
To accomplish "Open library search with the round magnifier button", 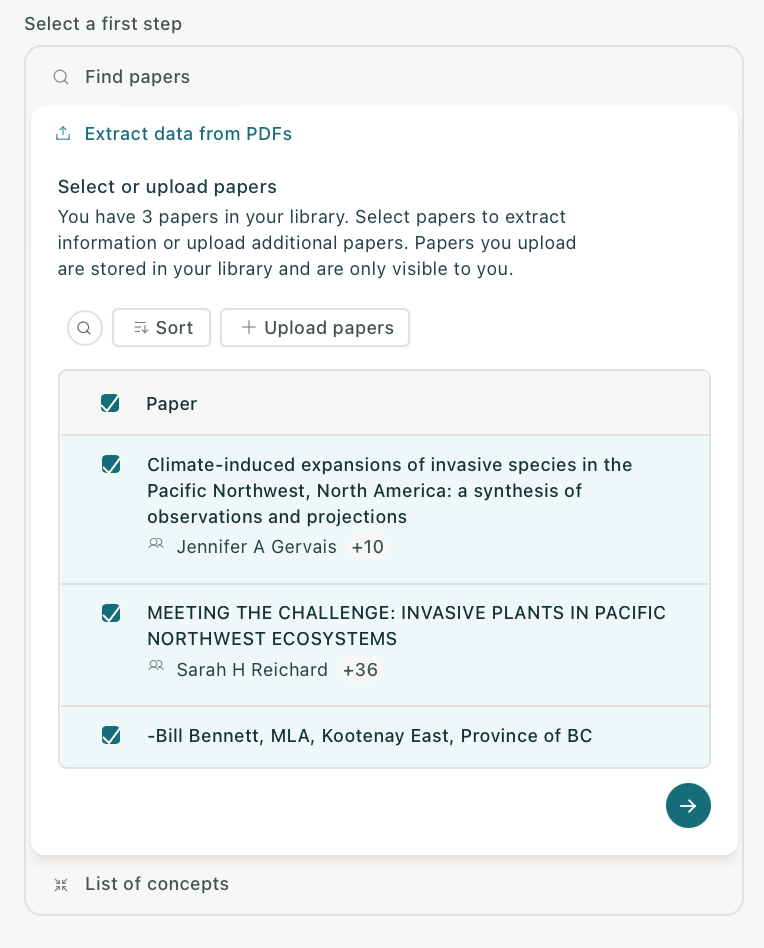I will tap(85, 327).
